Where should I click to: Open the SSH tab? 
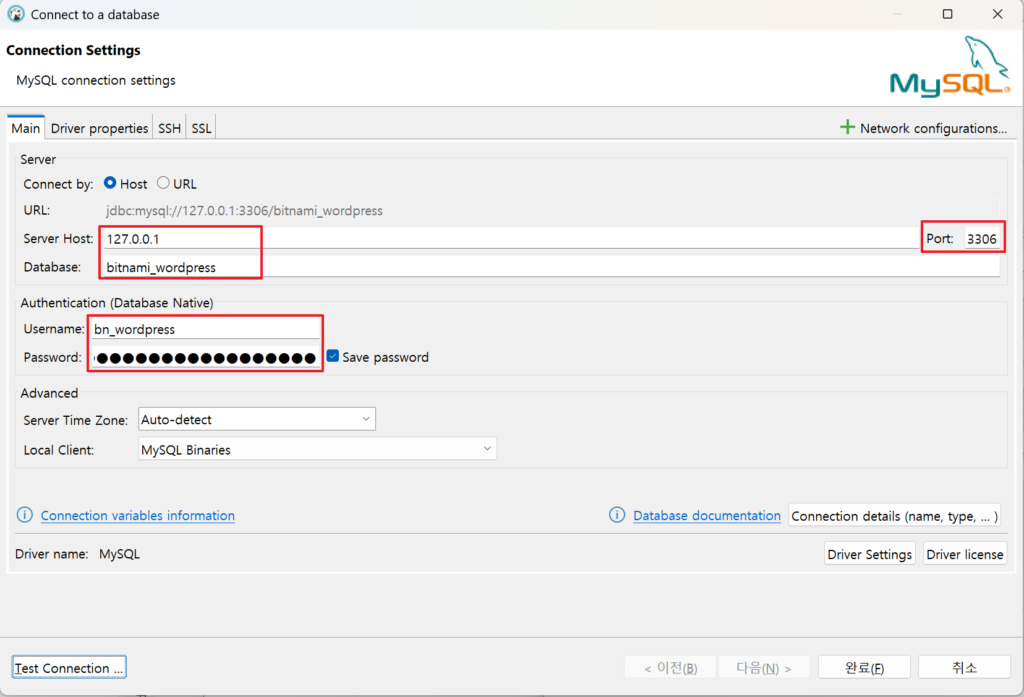point(169,128)
